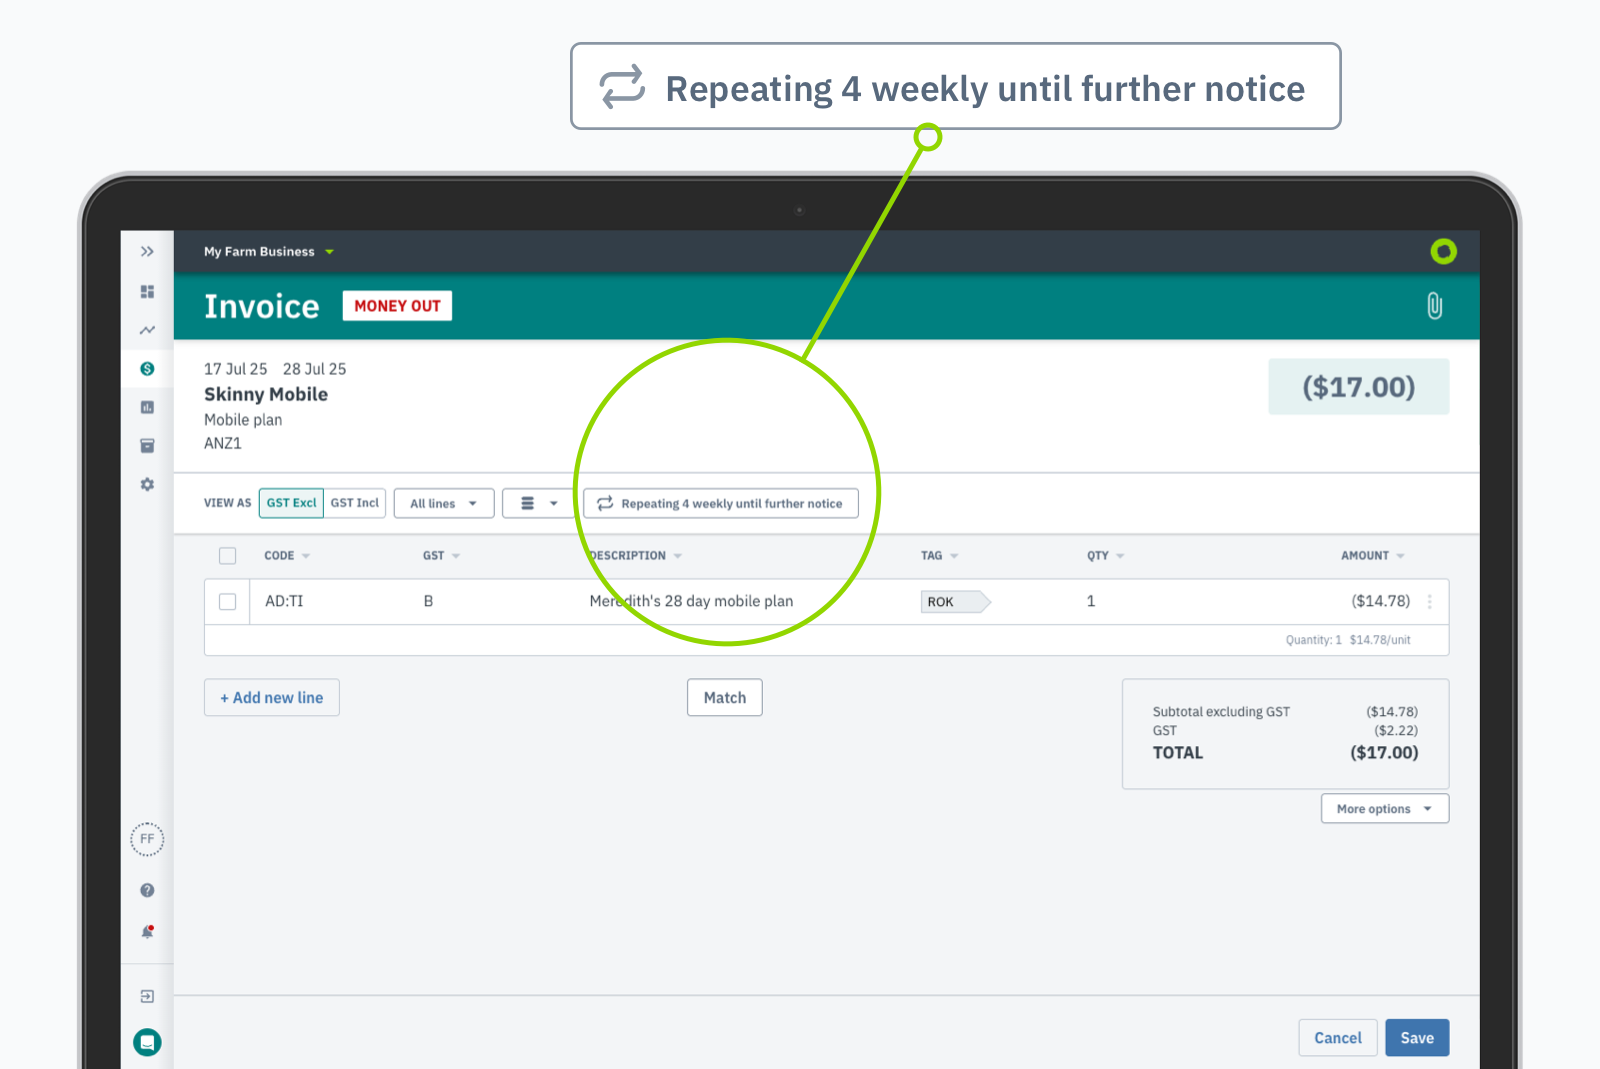Switch view to GST Incl
The image size is (1600, 1069).
[x=355, y=503]
